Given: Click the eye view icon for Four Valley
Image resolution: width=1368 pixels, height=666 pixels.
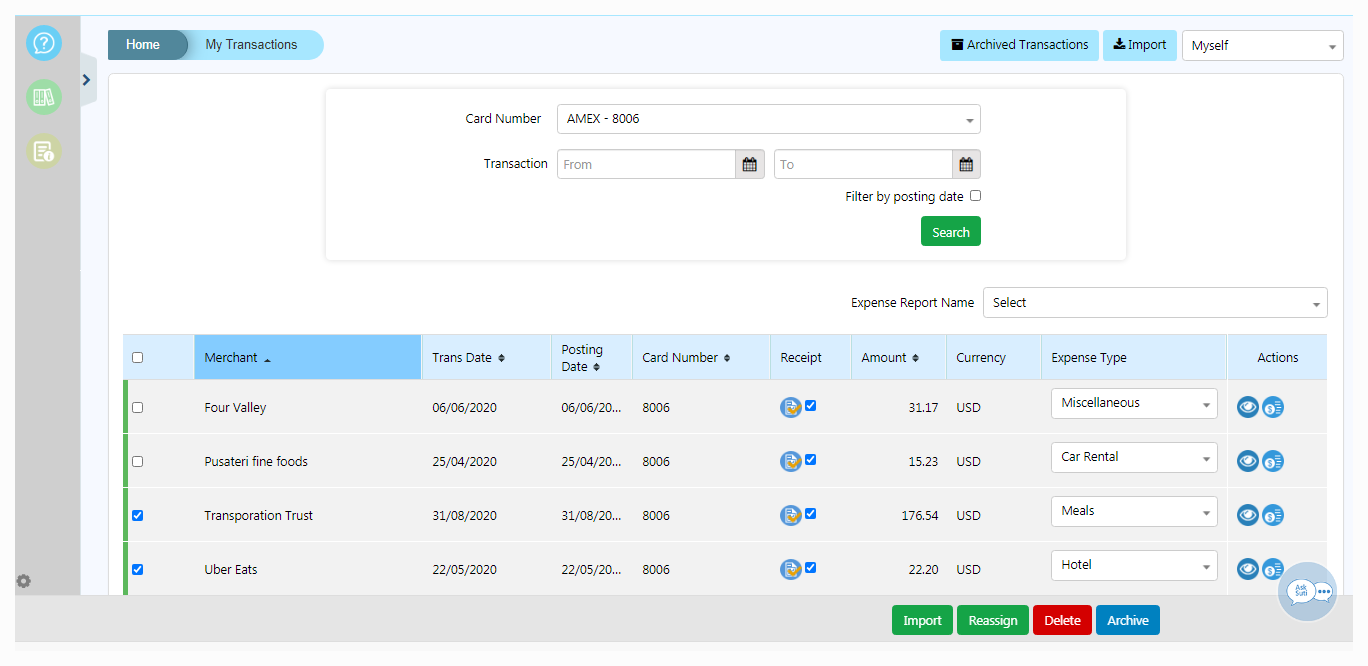Looking at the screenshot, I should click(x=1248, y=407).
